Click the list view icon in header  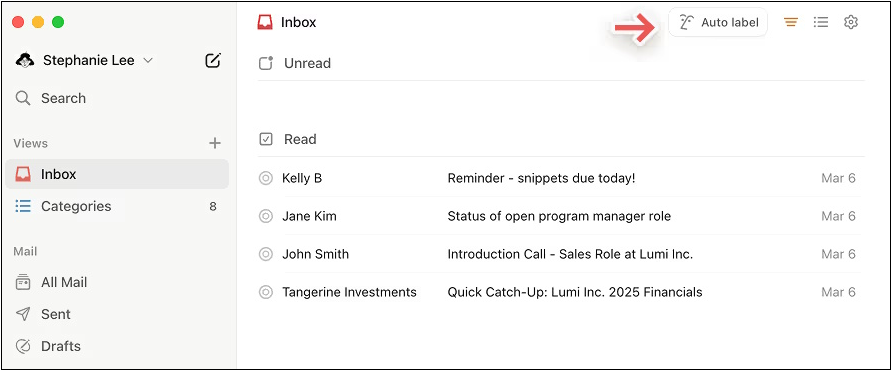point(821,22)
